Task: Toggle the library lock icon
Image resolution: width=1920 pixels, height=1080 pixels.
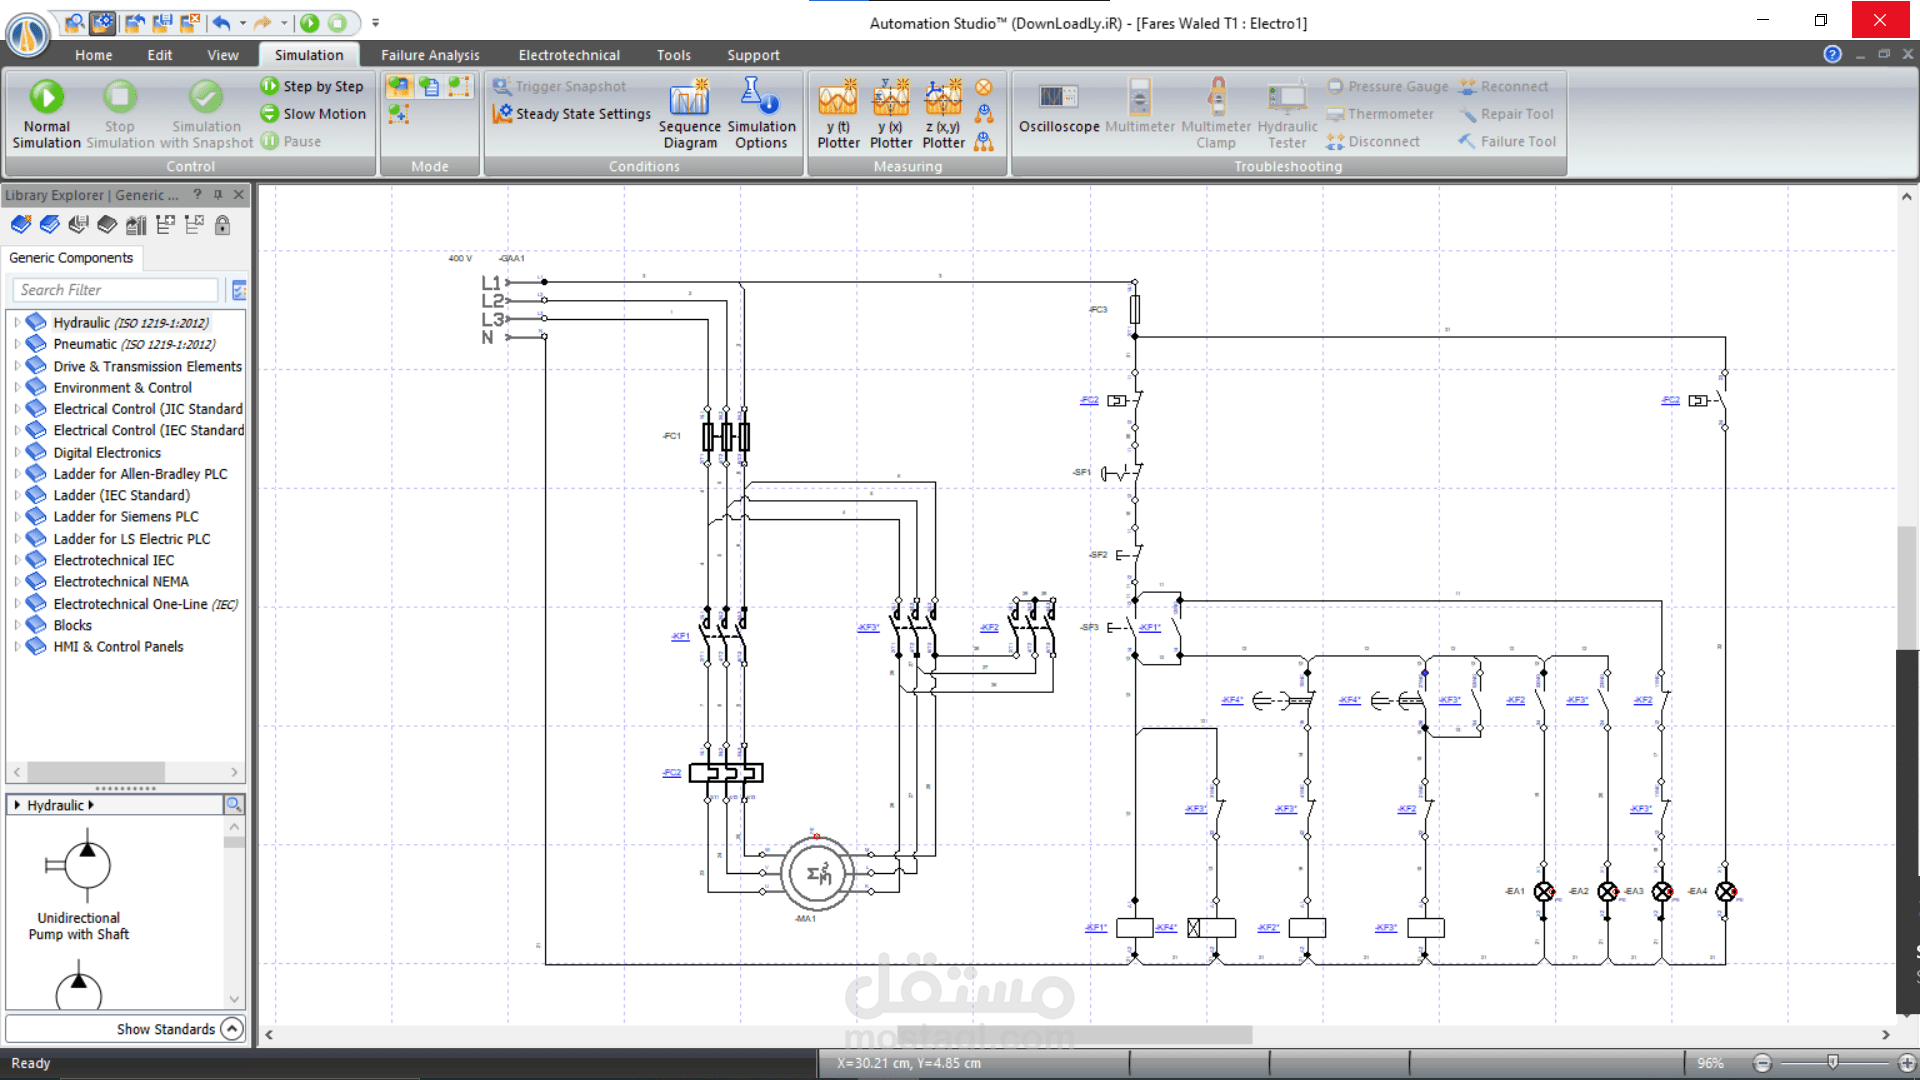Action: point(223,225)
